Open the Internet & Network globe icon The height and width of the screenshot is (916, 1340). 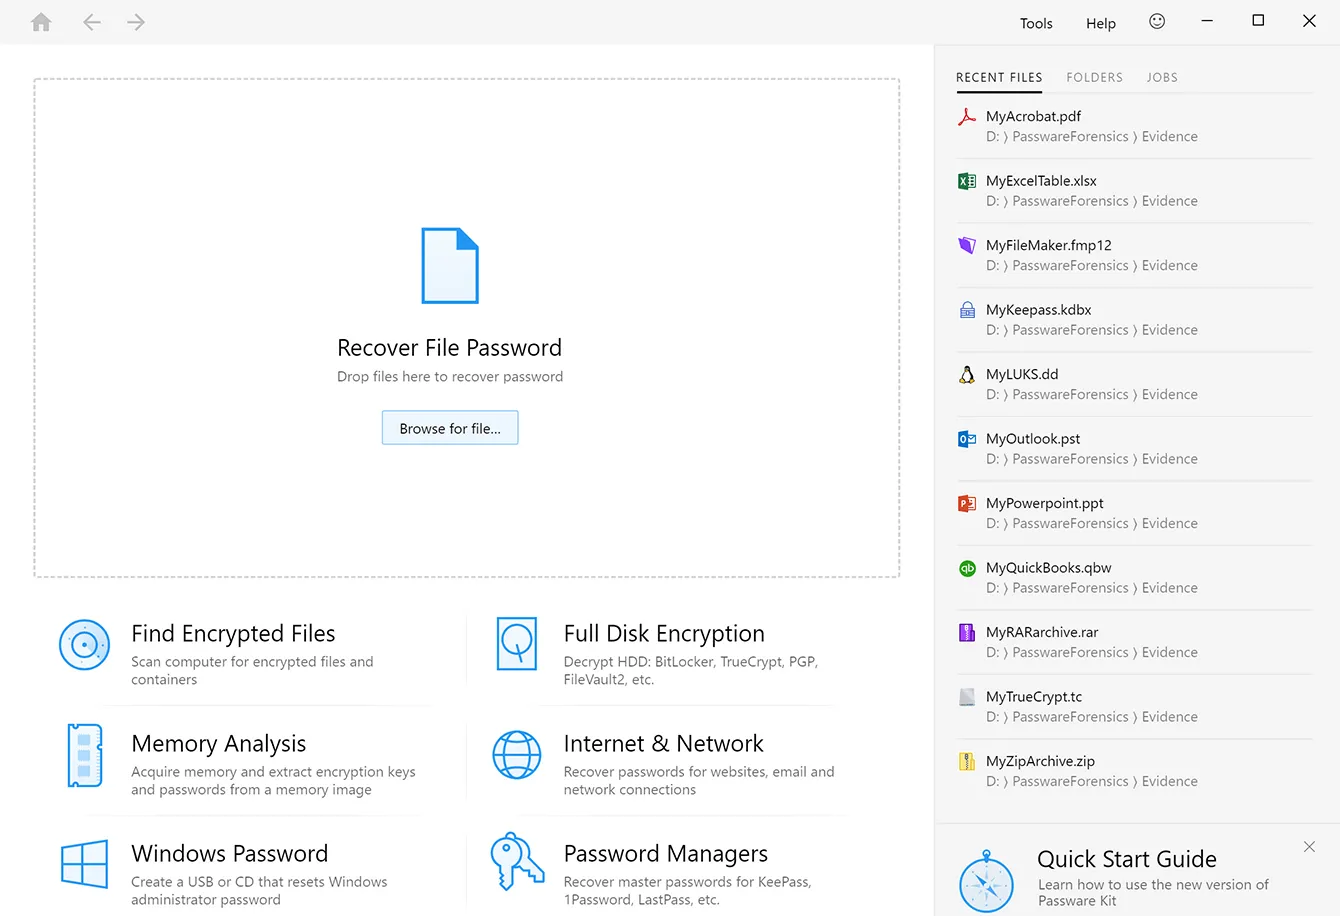click(517, 755)
